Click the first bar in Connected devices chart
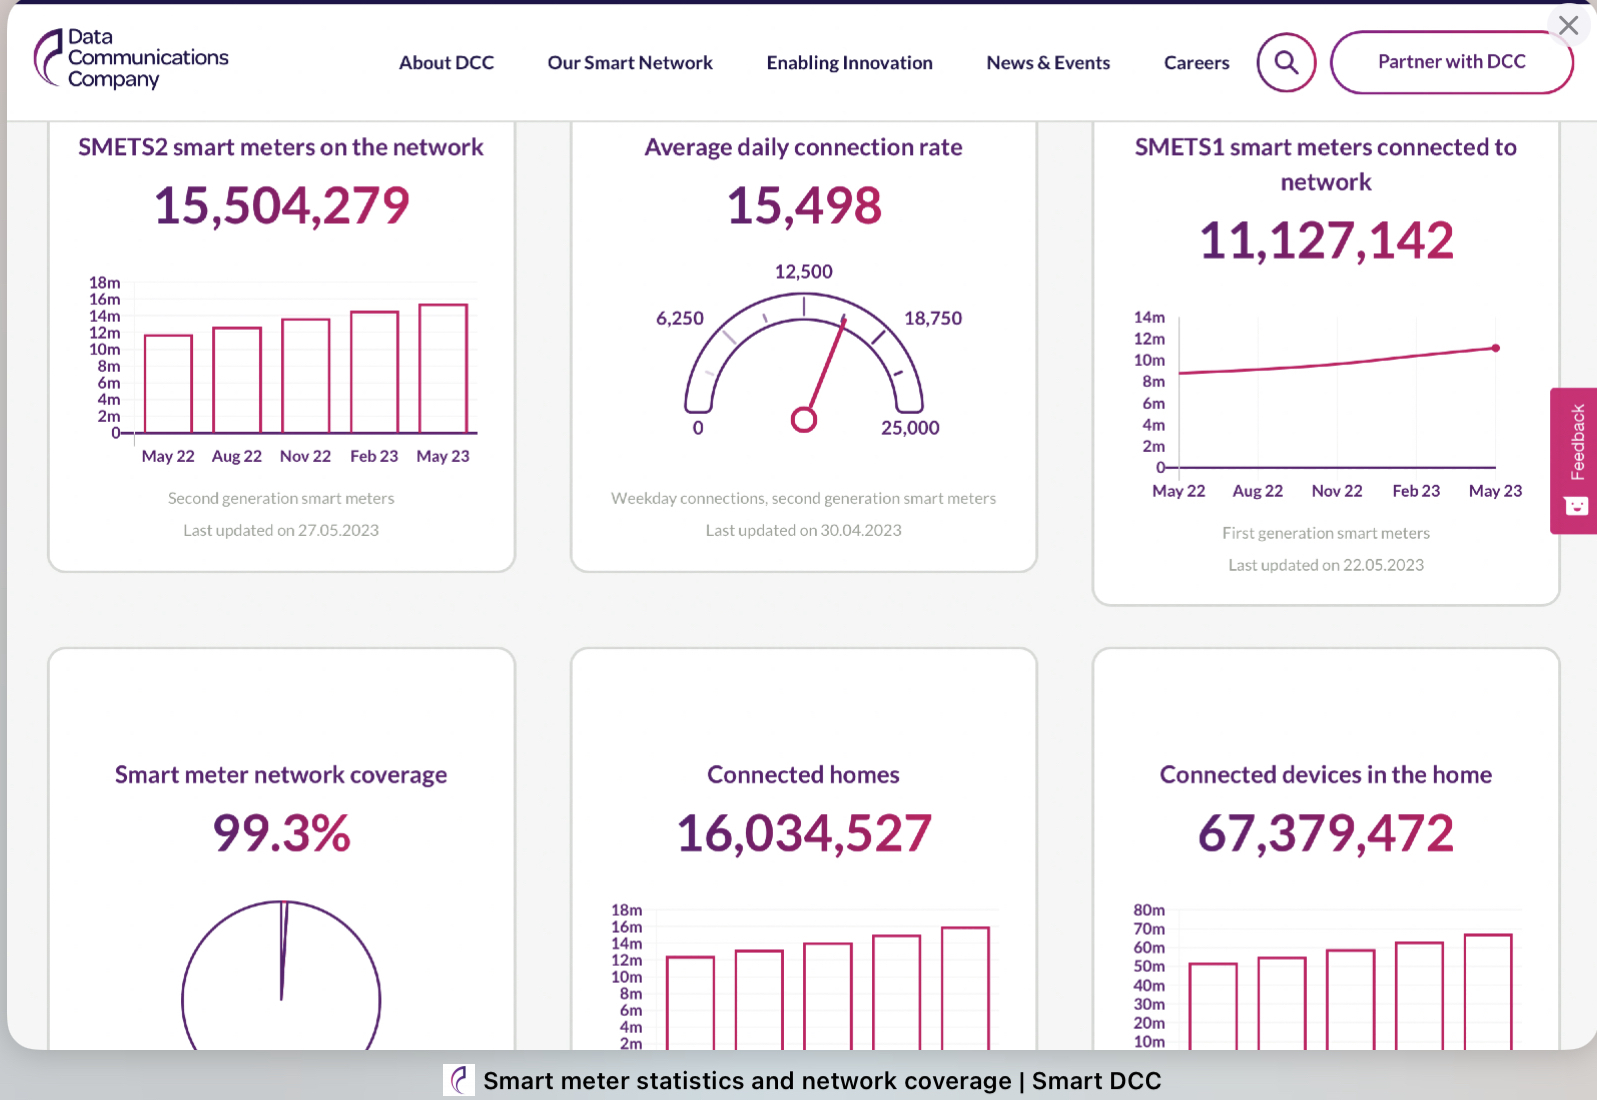Image resolution: width=1597 pixels, height=1100 pixels. [1213, 1006]
